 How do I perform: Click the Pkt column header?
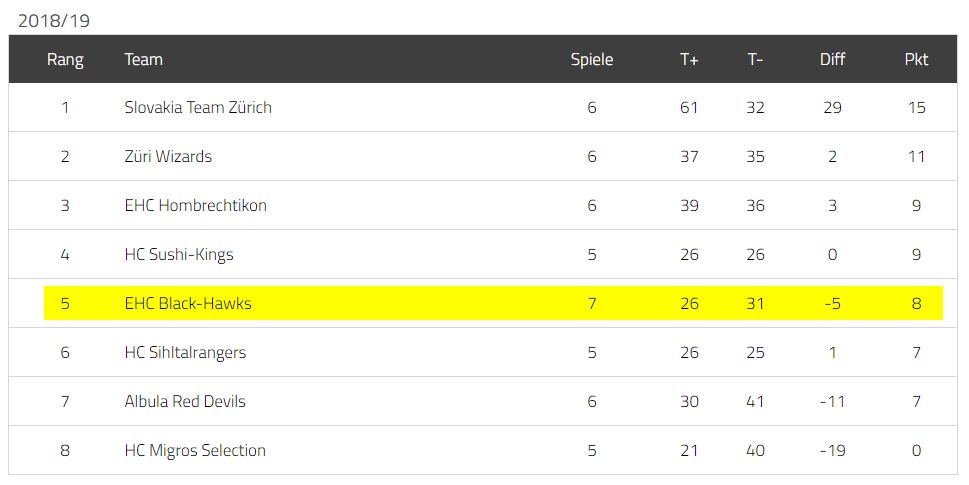click(x=916, y=59)
